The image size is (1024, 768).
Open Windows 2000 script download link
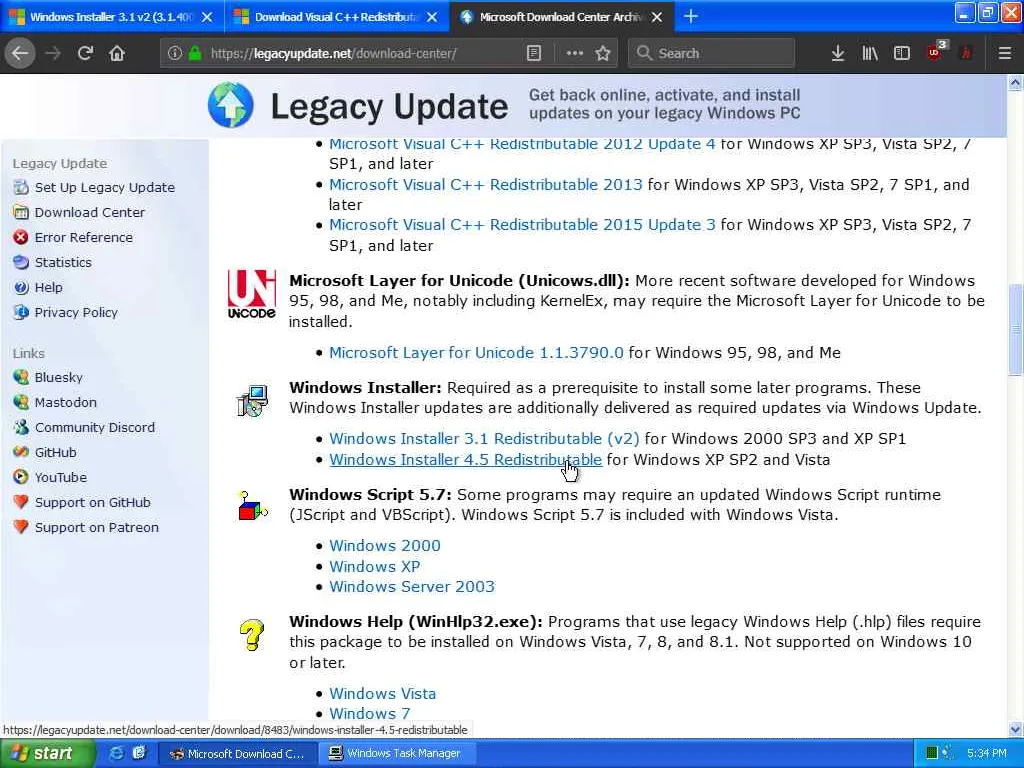click(x=385, y=546)
